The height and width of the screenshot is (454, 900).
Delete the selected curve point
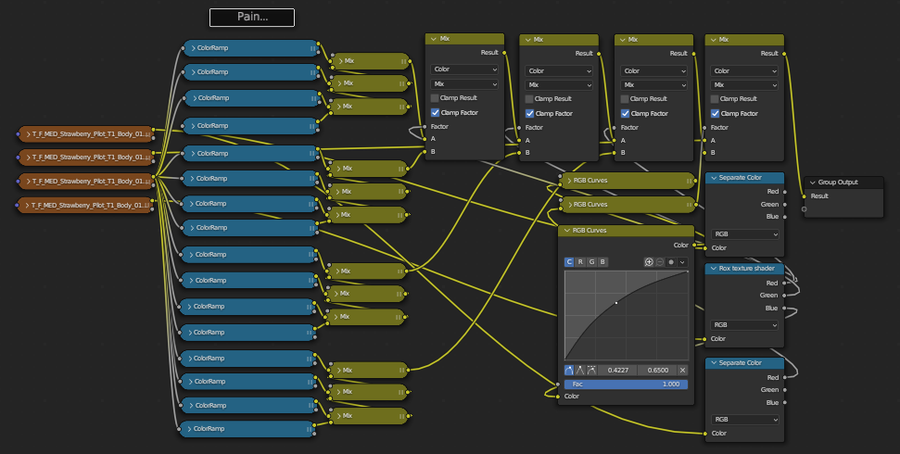[683, 370]
